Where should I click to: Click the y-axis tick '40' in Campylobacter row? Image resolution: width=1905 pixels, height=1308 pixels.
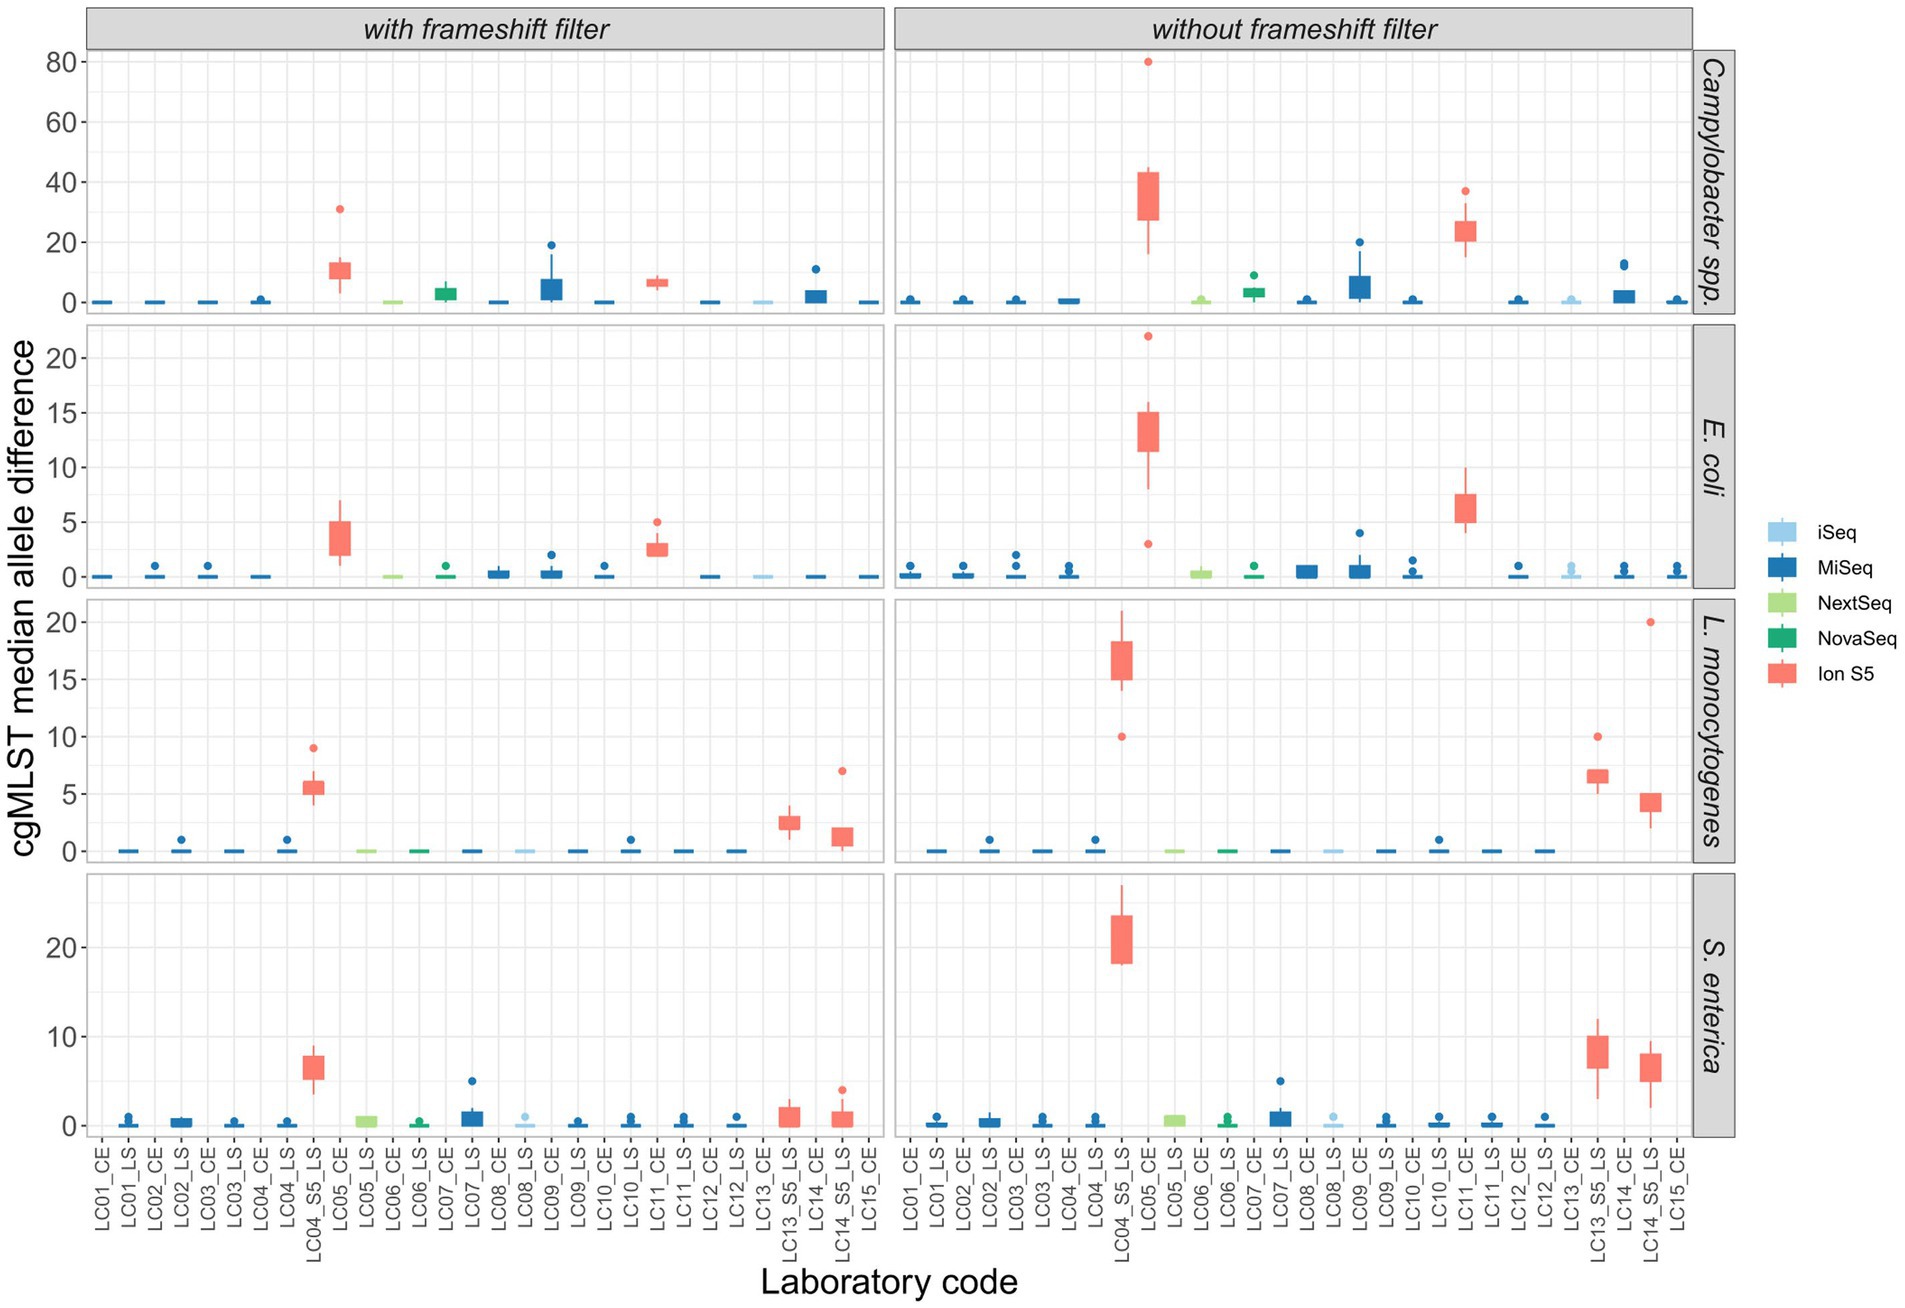(61, 182)
